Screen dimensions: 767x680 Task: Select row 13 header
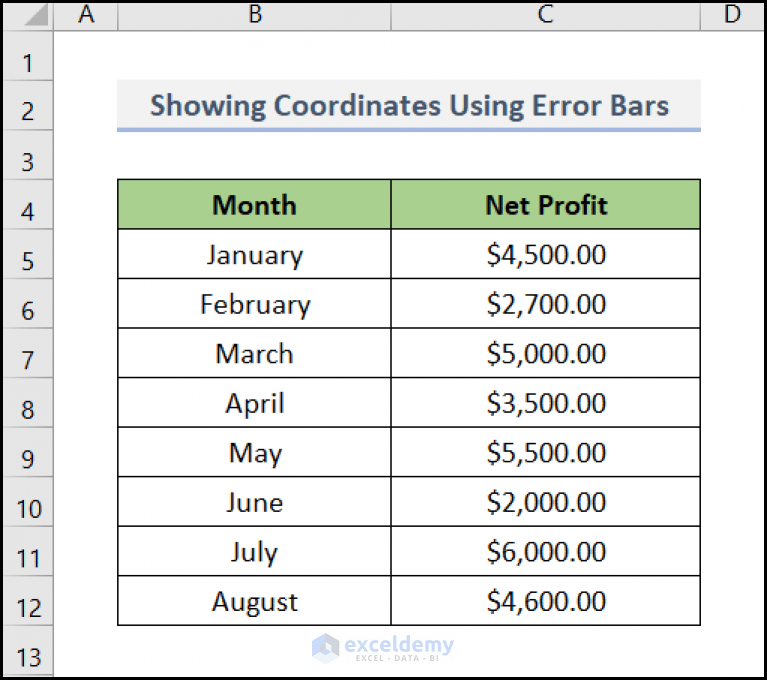pyautogui.click(x=28, y=652)
